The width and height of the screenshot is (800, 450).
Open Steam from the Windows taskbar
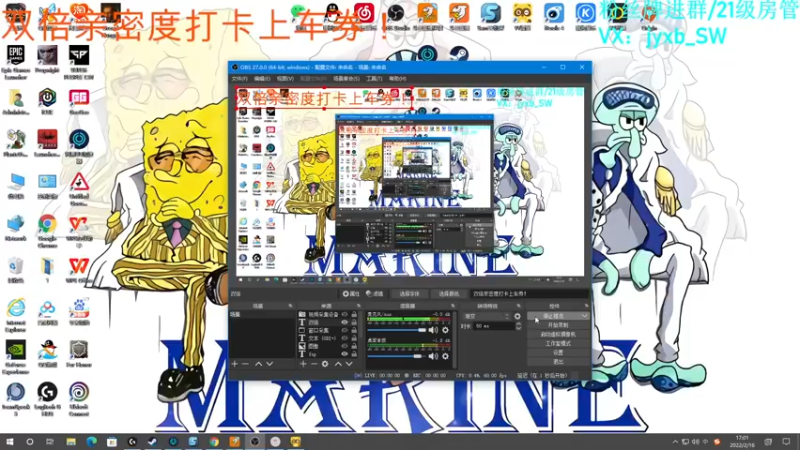[153, 441]
